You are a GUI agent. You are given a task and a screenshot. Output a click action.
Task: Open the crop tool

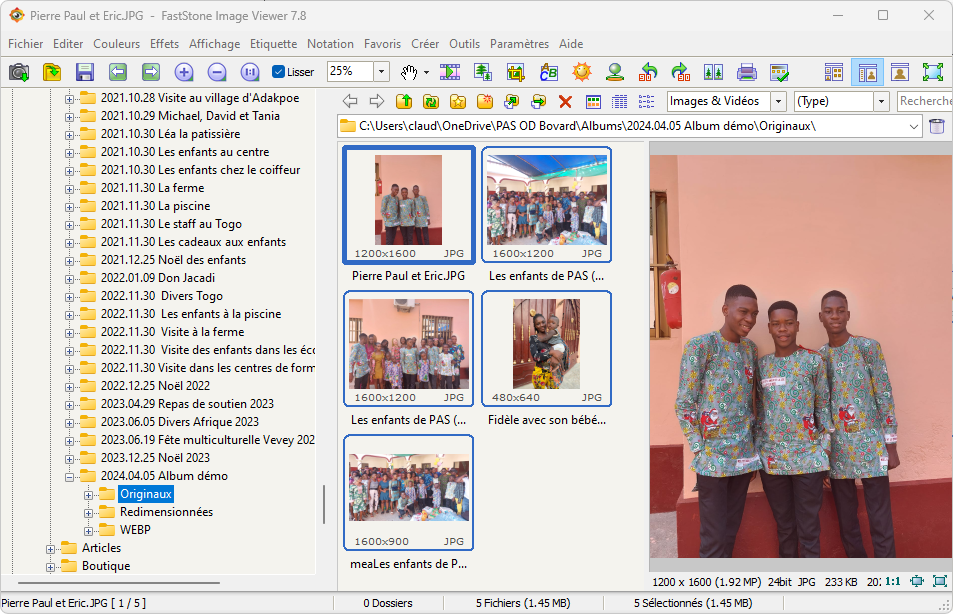[x=515, y=72]
